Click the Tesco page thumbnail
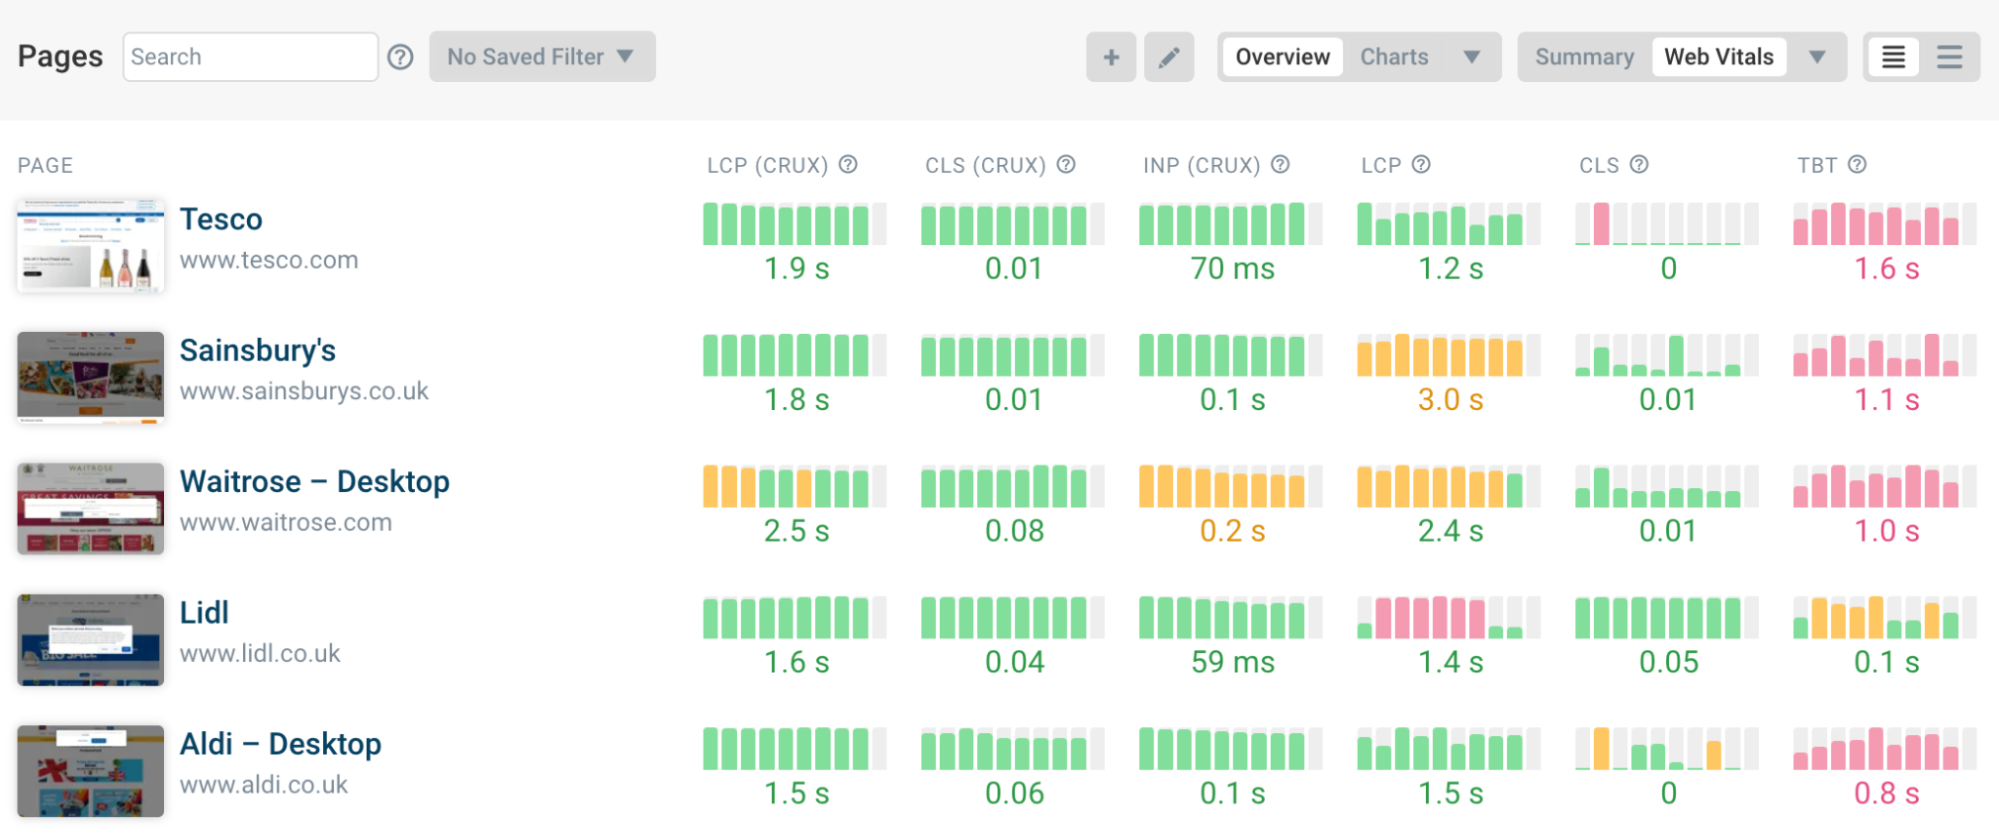This screenshot has height=836, width=1999. [90, 245]
